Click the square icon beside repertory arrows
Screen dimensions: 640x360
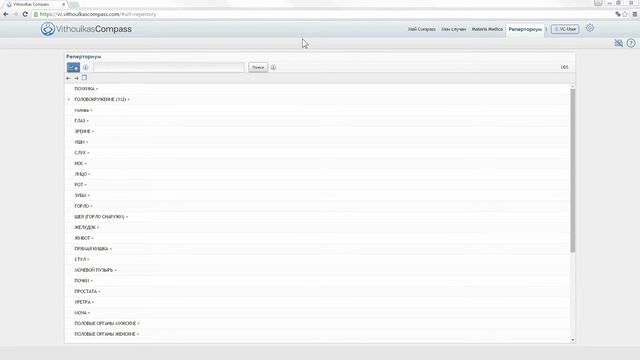84,78
